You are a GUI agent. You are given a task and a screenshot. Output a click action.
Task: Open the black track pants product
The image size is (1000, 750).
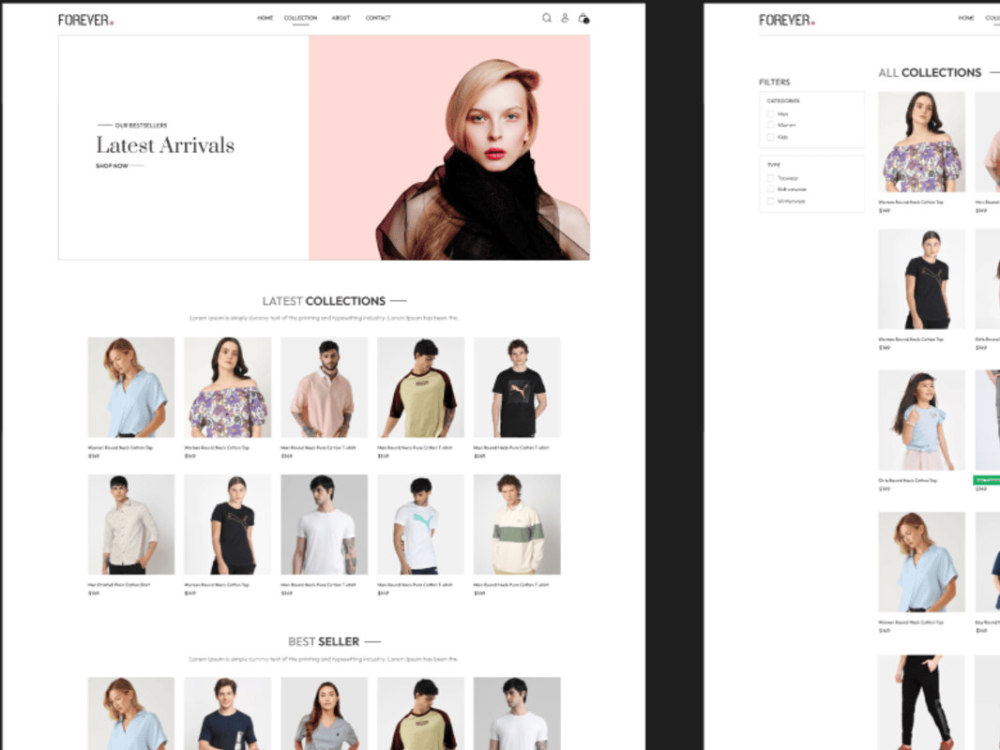922,702
